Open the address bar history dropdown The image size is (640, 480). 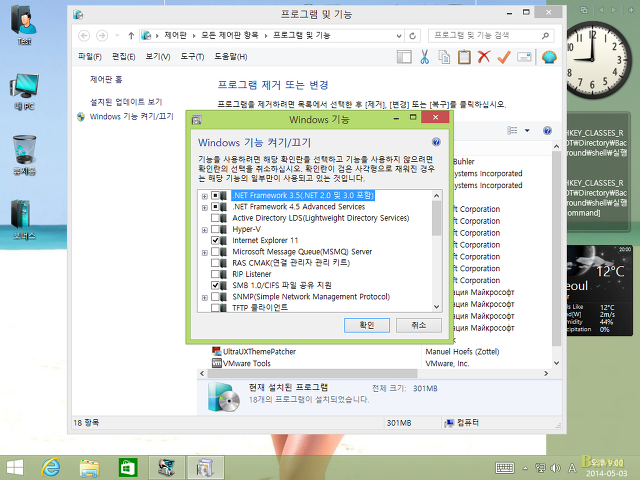[x=399, y=36]
